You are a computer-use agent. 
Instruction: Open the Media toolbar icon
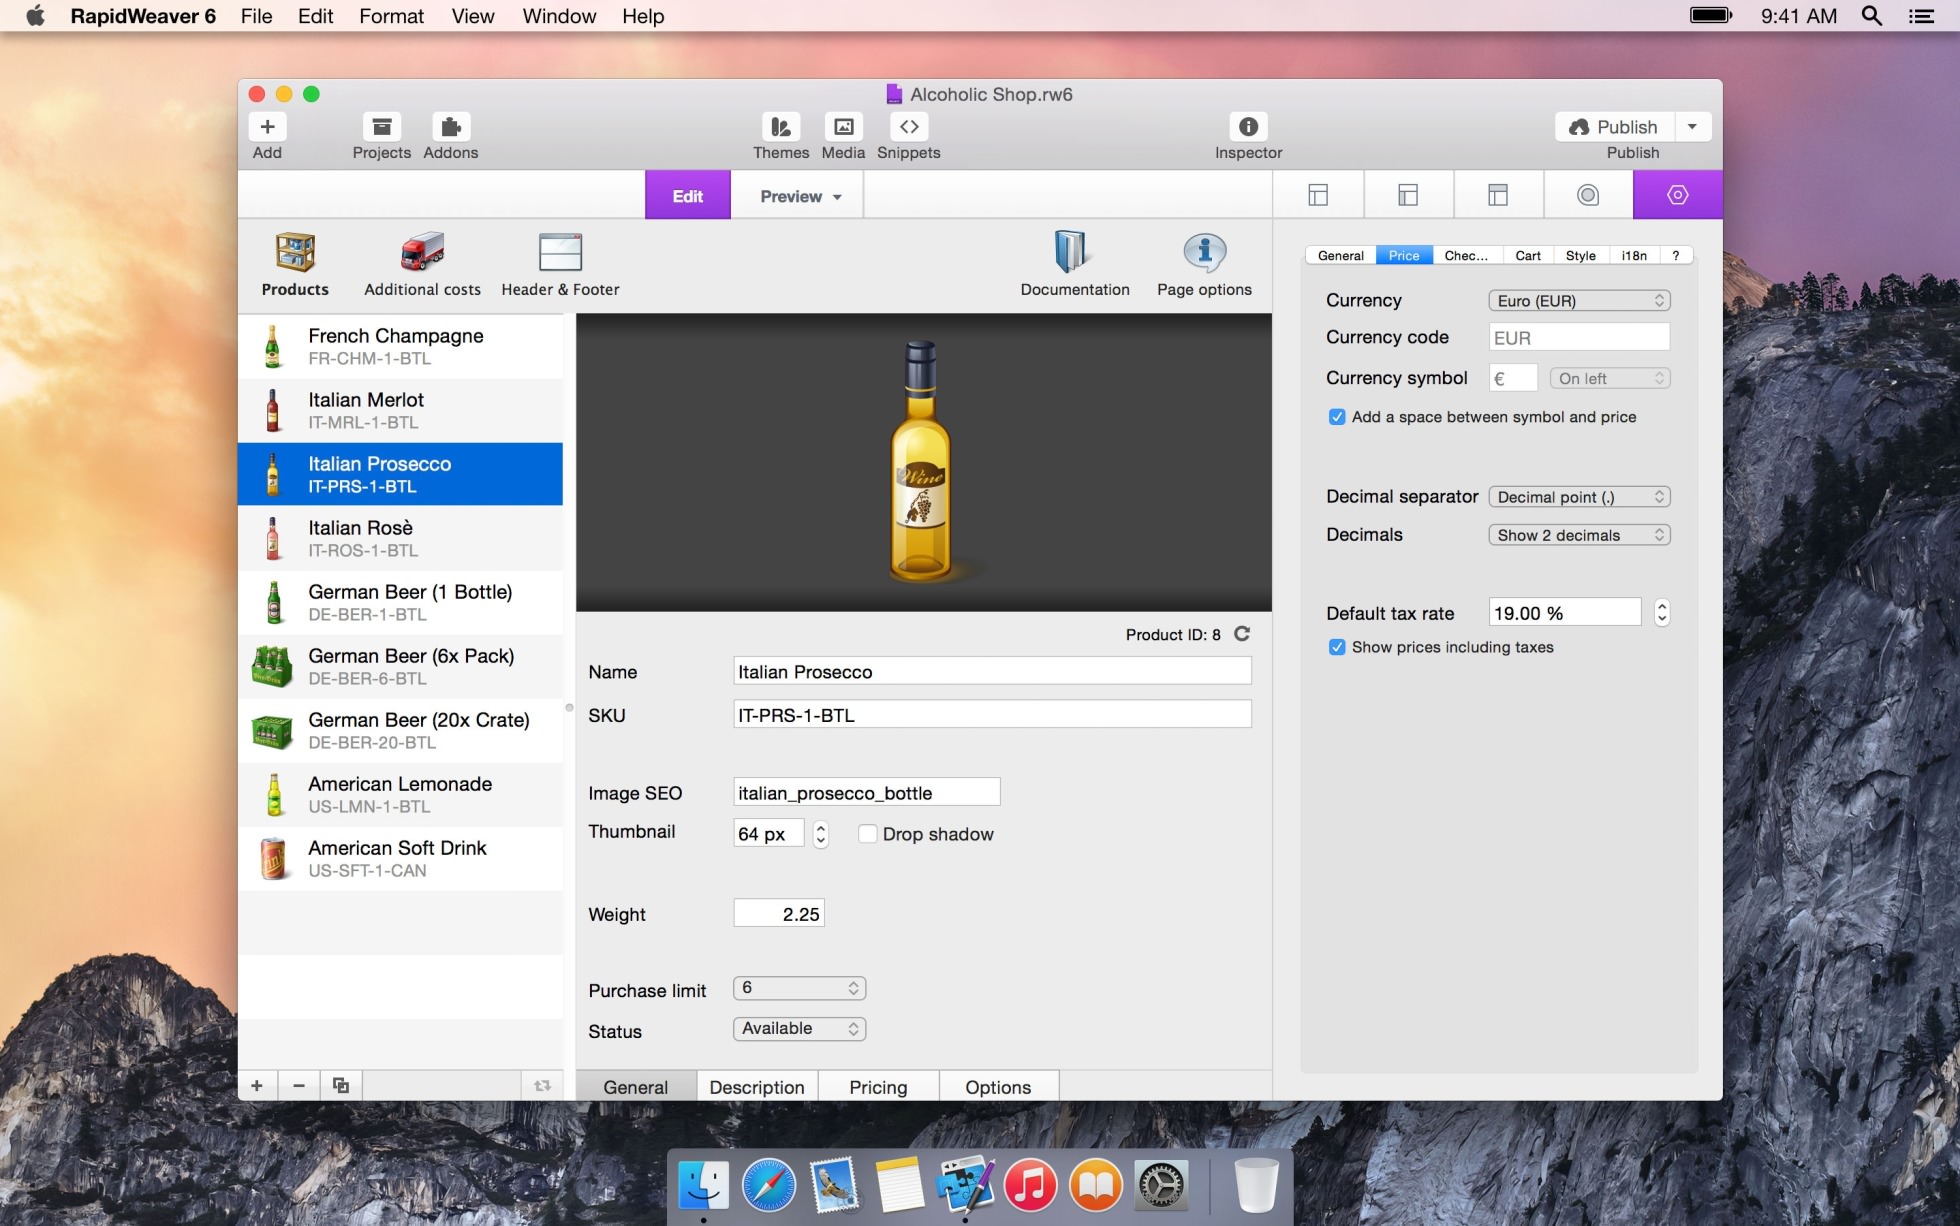tap(843, 127)
